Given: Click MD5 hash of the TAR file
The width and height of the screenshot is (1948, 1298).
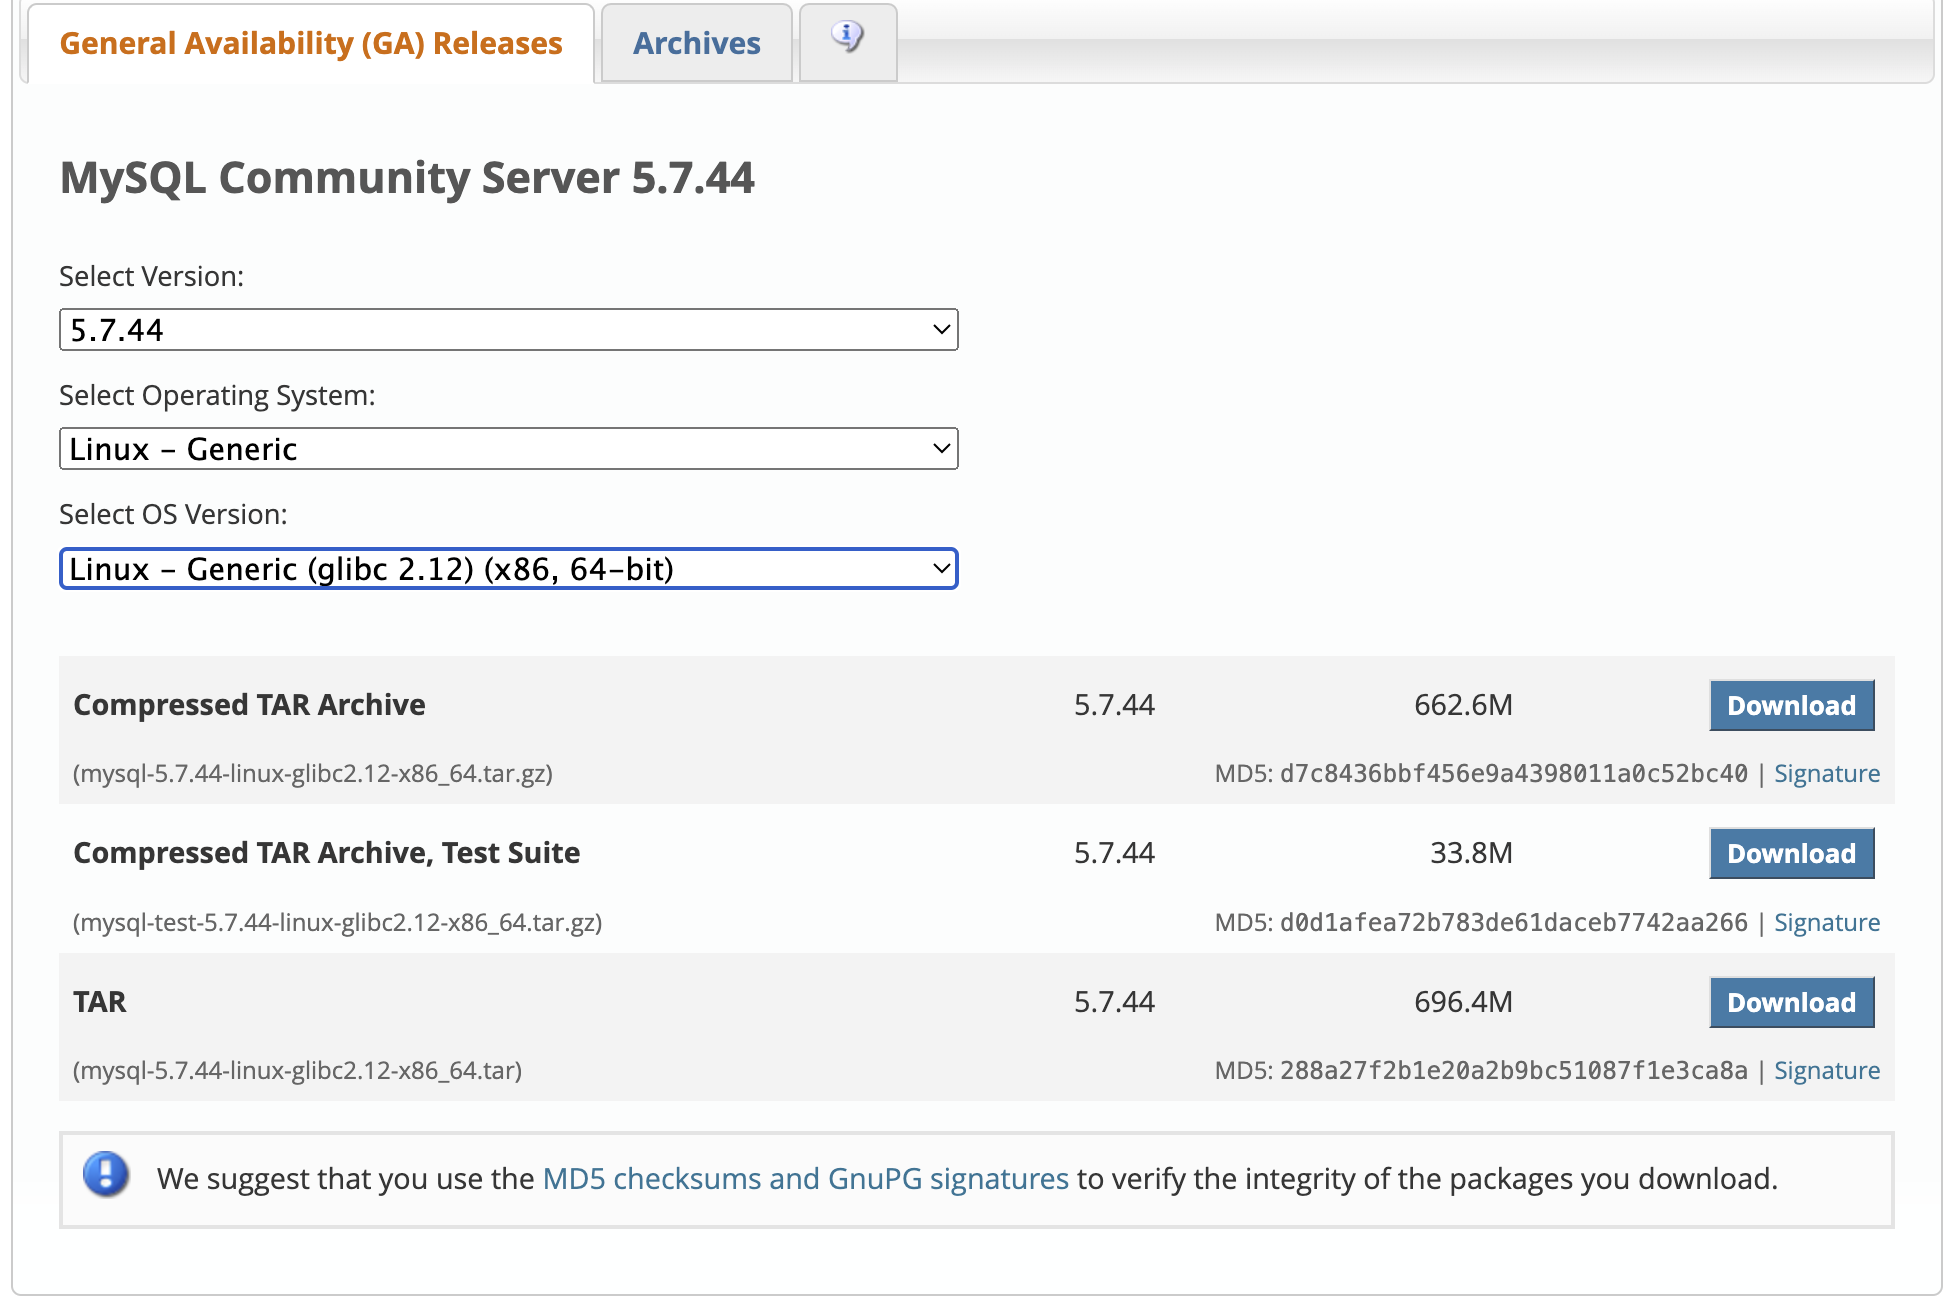Looking at the screenshot, I should 1513,1071.
